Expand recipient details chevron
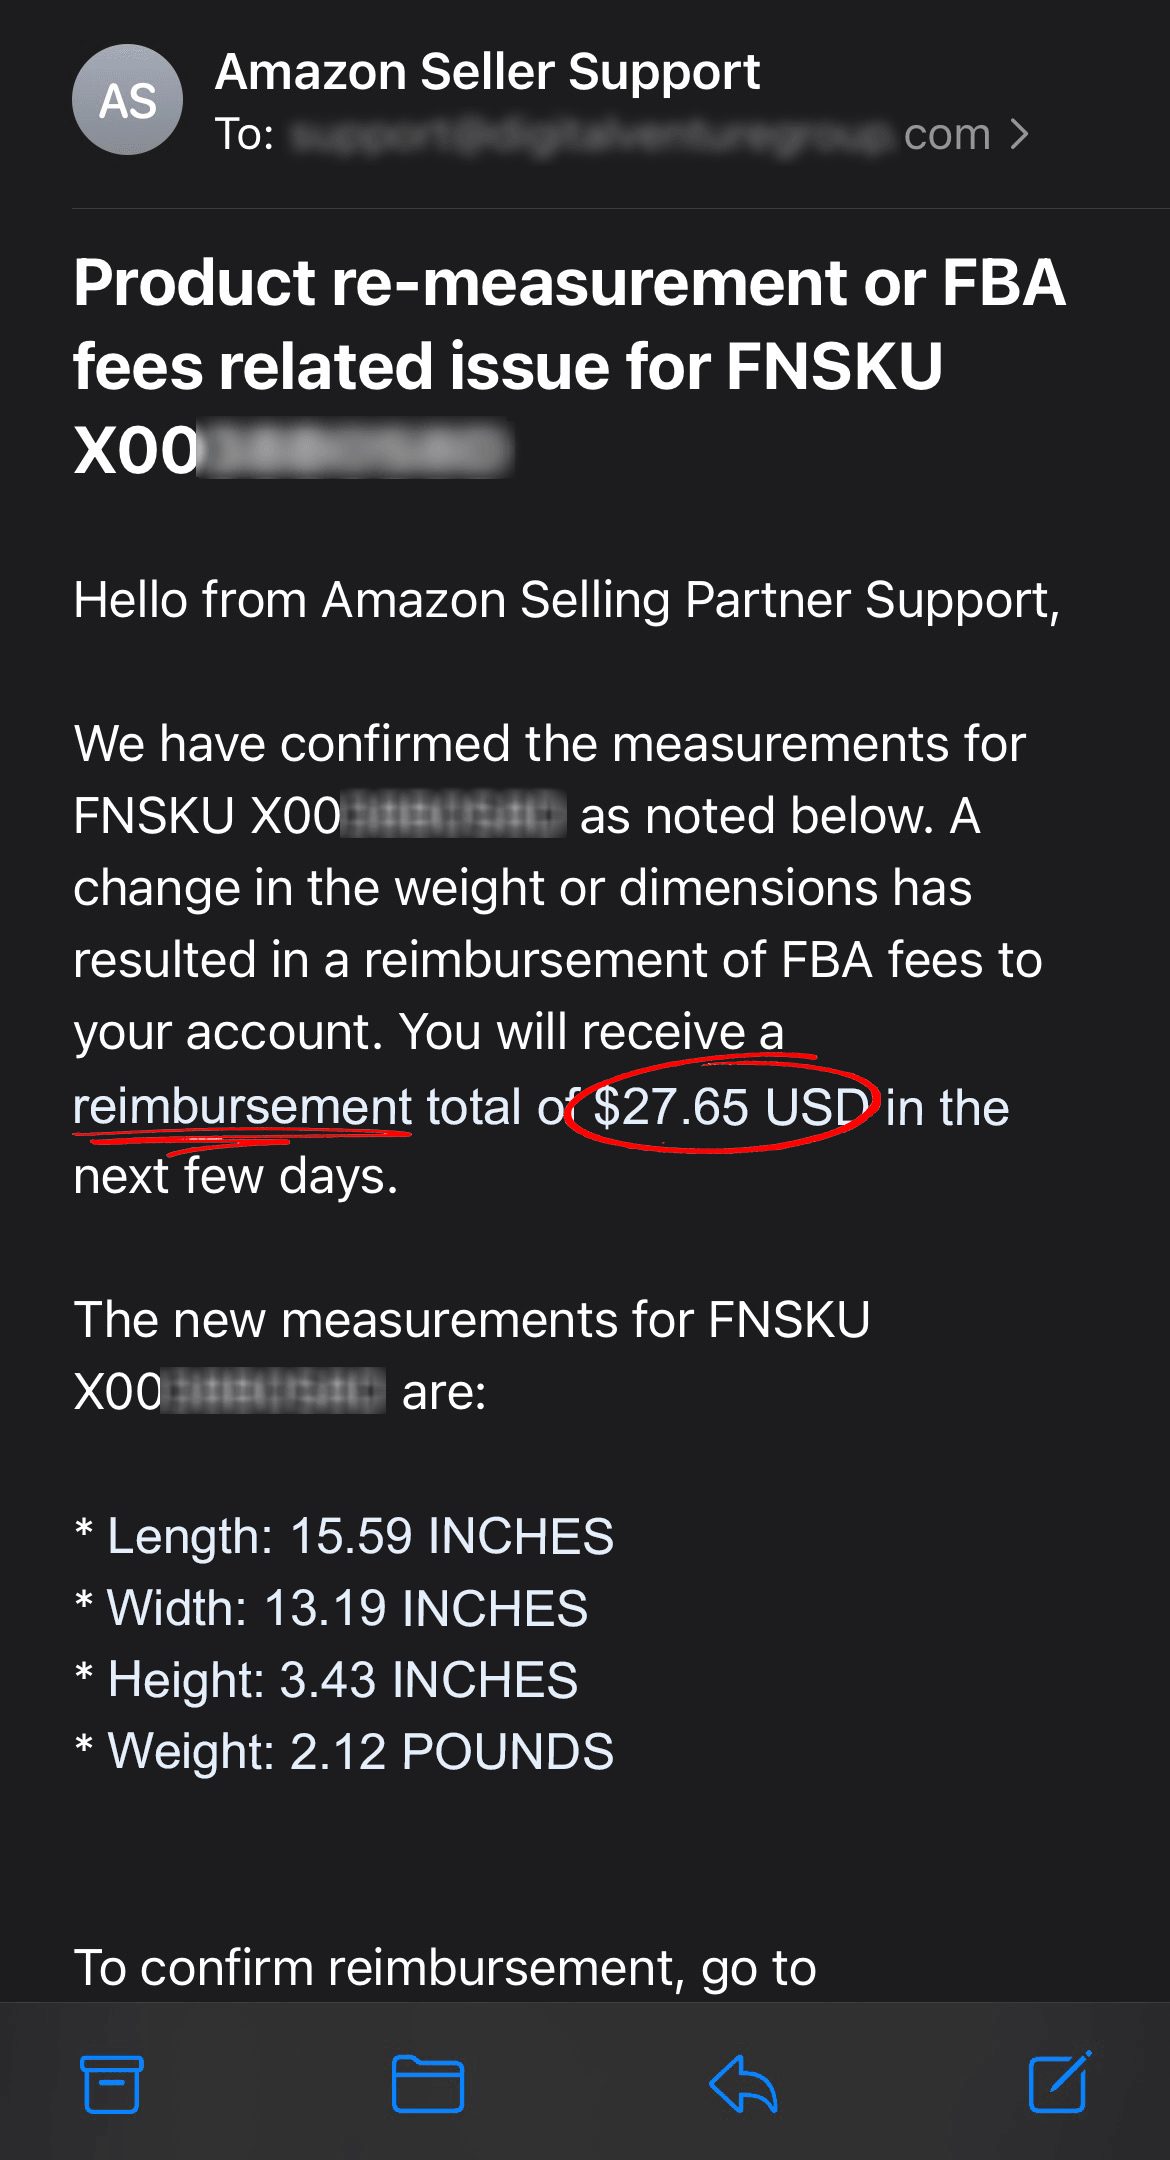Viewport: 1170px width, 2160px height. tap(1019, 134)
